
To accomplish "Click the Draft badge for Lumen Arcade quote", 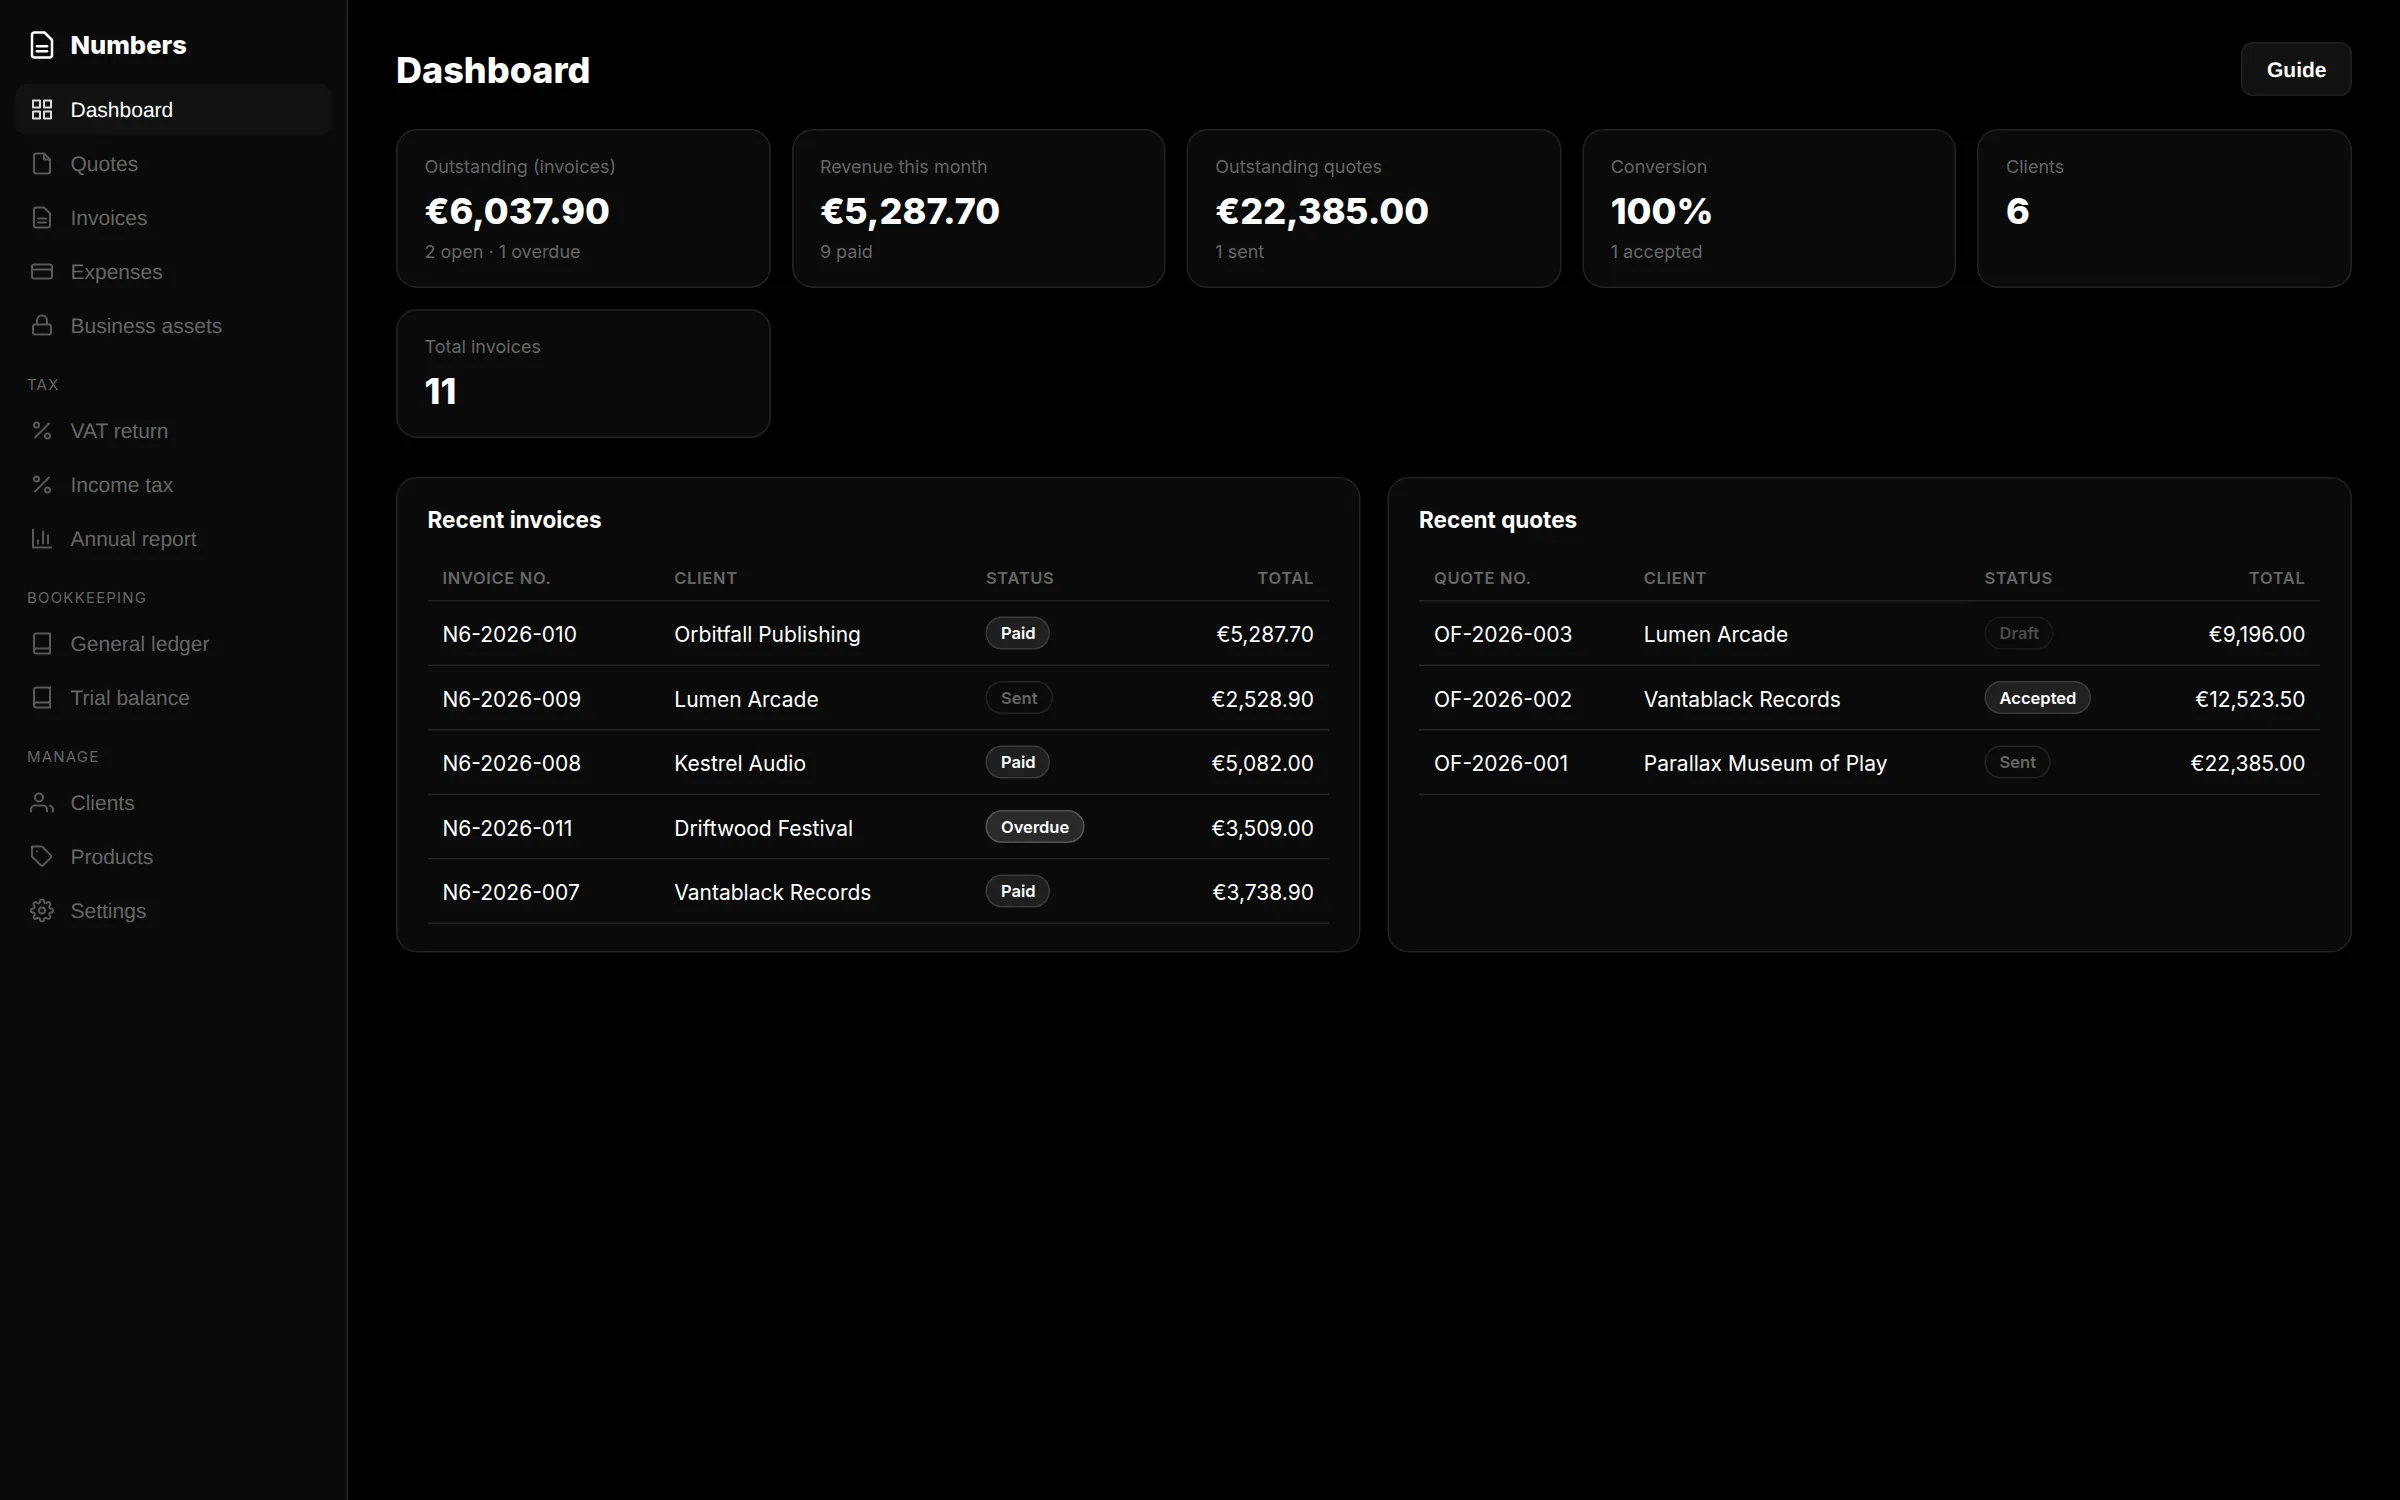I will [x=2018, y=633].
